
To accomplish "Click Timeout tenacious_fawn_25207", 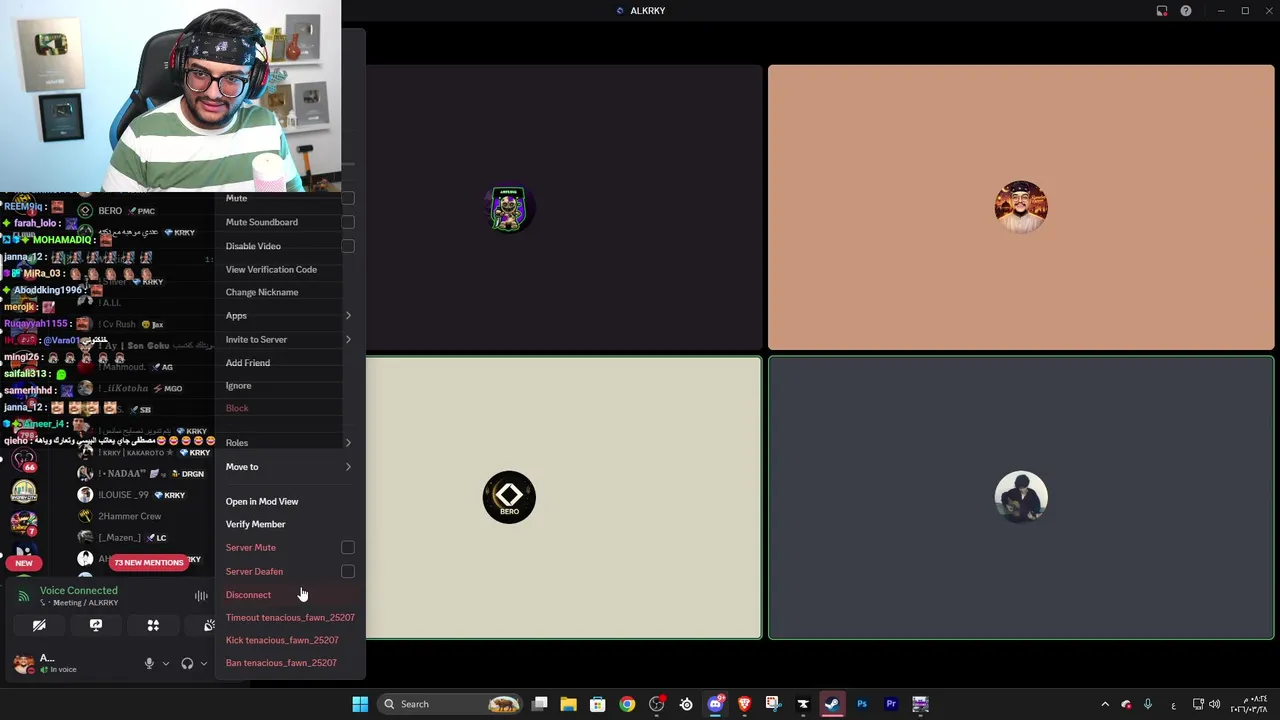I will pos(290,618).
